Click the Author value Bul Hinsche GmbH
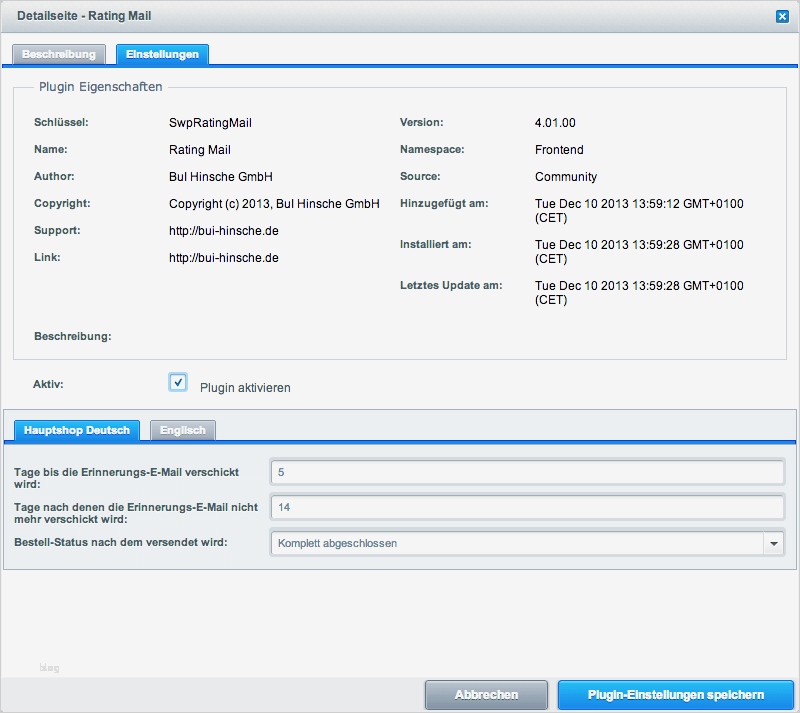800x713 pixels. click(220, 177)
